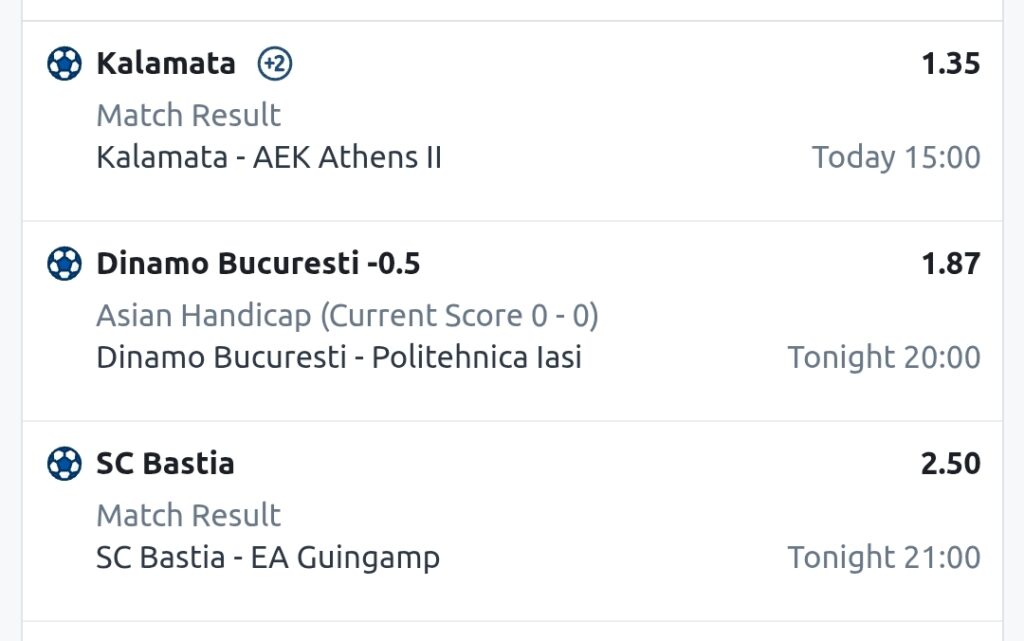Click the soccer ball icon beside Dinamo Bucuresti
The image size is (1024, 641).
pos(65,264)
